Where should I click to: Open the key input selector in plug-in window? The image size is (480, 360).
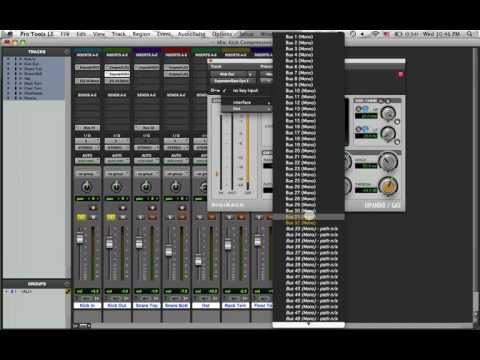coord(245,91)
